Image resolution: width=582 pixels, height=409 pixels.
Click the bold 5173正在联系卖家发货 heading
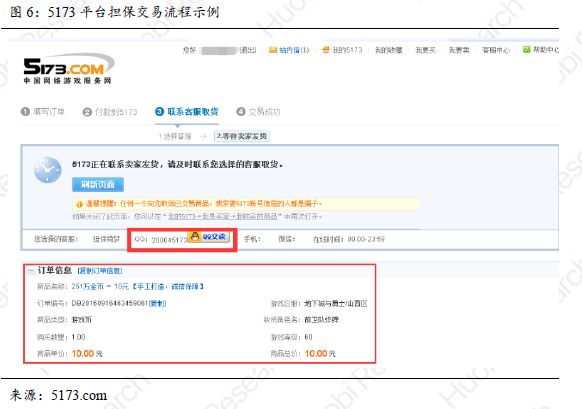(177, 164)
